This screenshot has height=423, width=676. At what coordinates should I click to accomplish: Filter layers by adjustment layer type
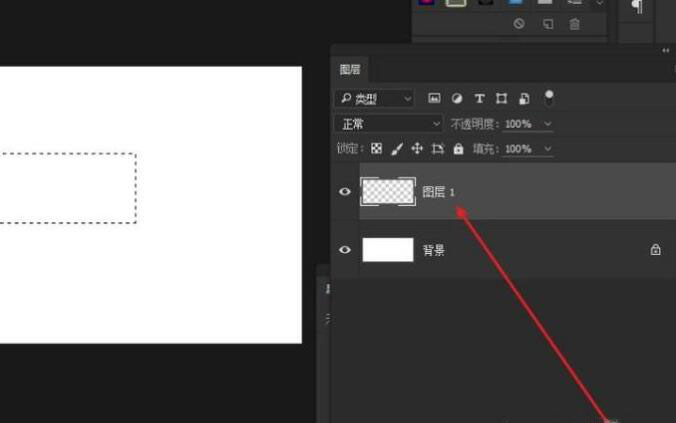[457, 98]
